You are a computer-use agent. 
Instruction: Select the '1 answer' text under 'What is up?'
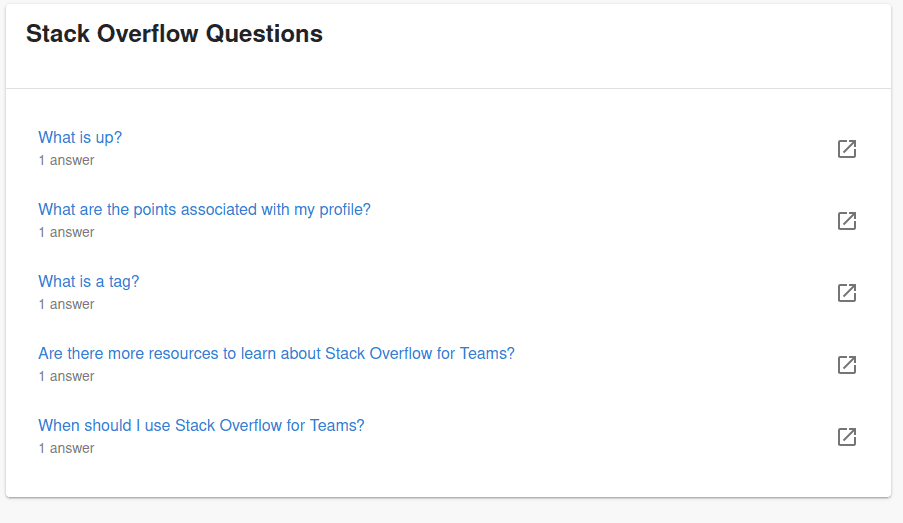pos(66,160)
